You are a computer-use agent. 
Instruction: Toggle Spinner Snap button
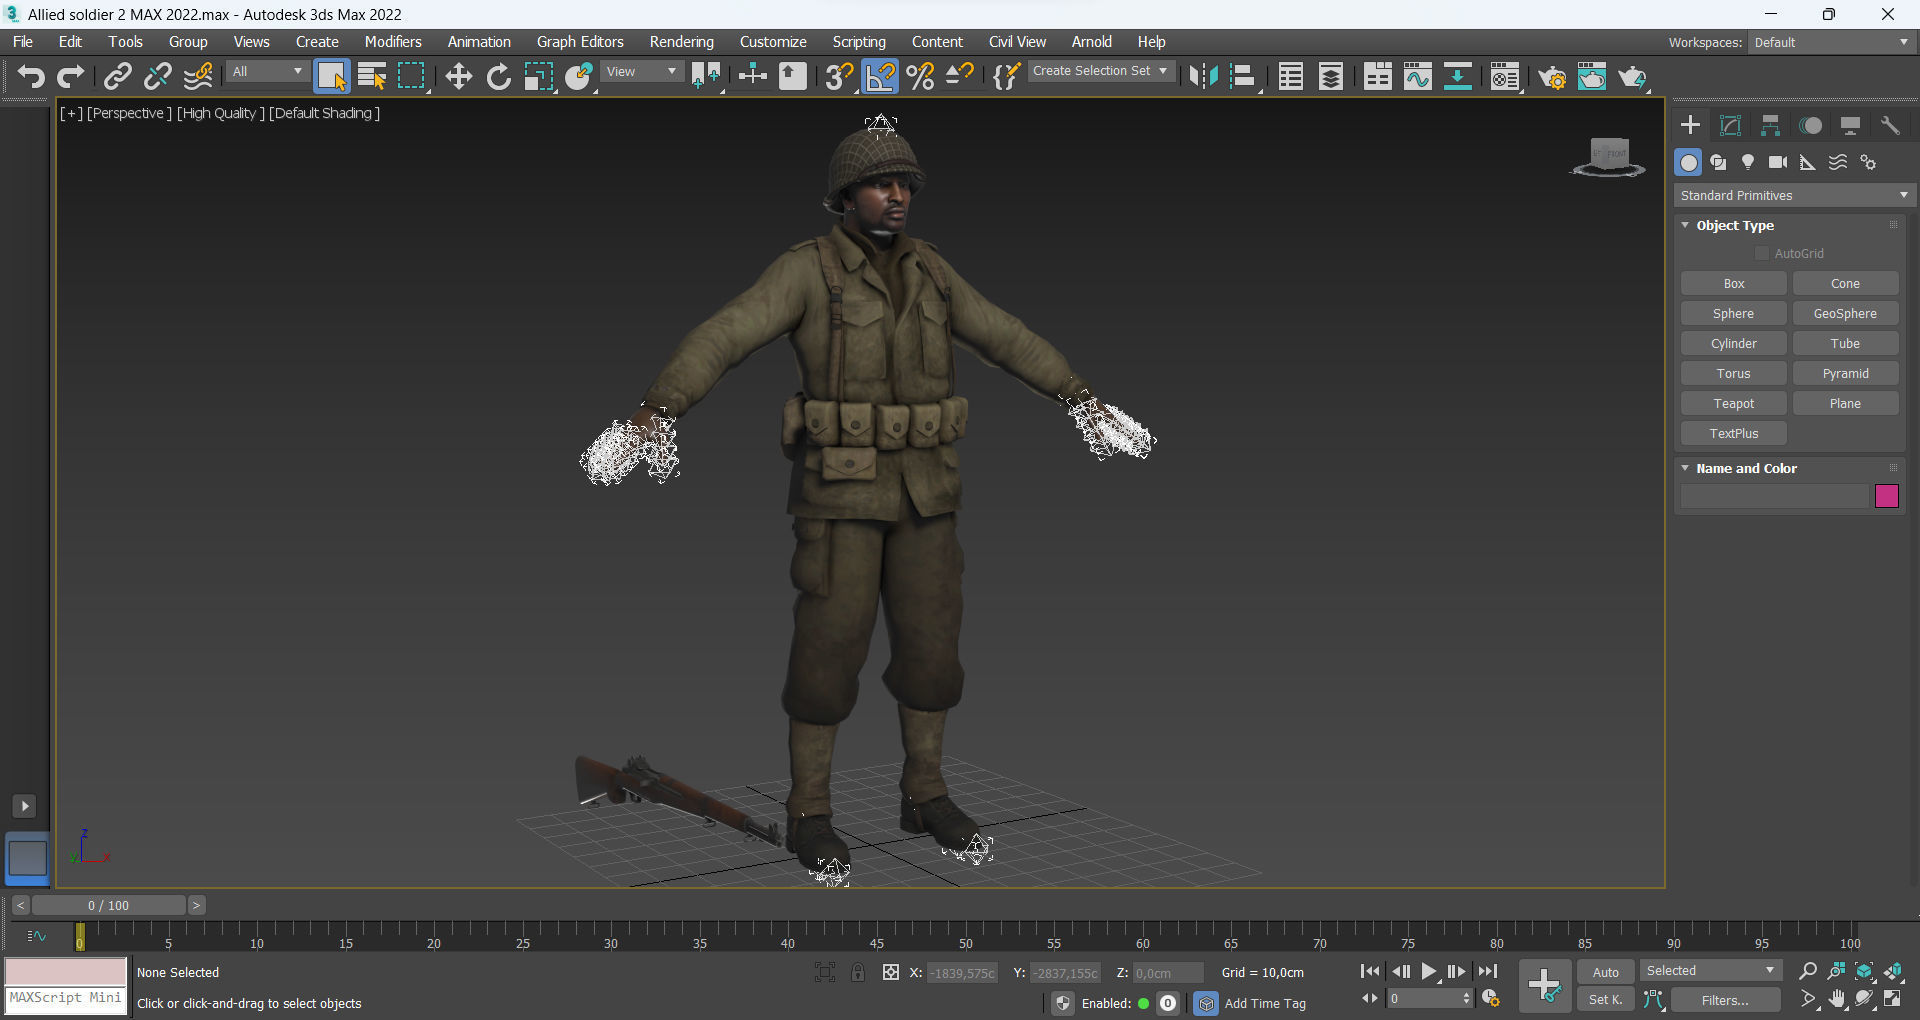tap(960, 77)
